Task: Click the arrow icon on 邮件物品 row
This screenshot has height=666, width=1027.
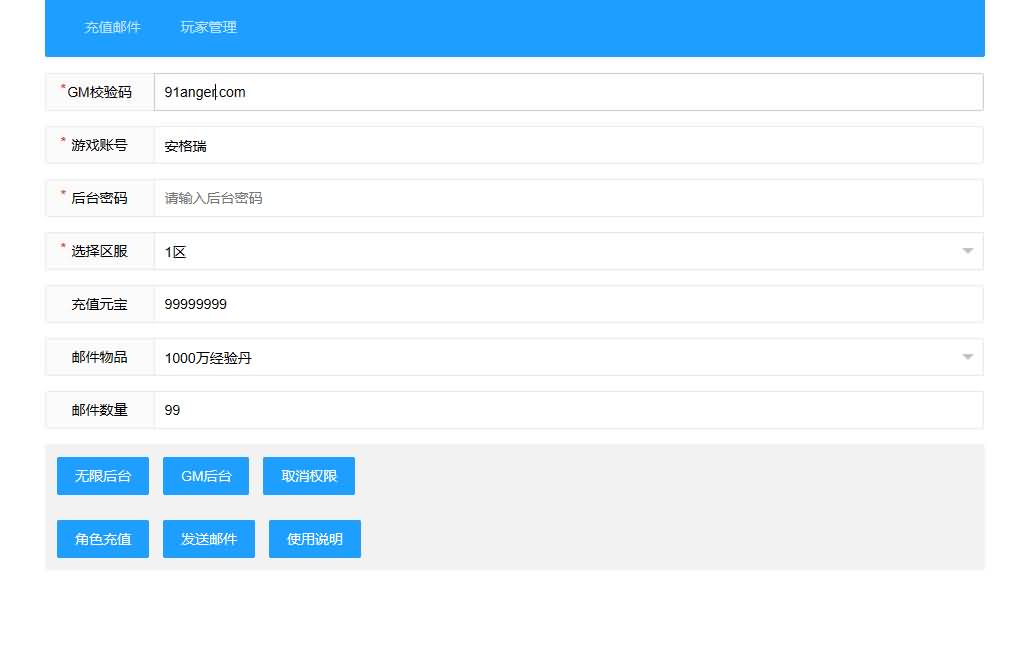Action: tap(967, 357)
